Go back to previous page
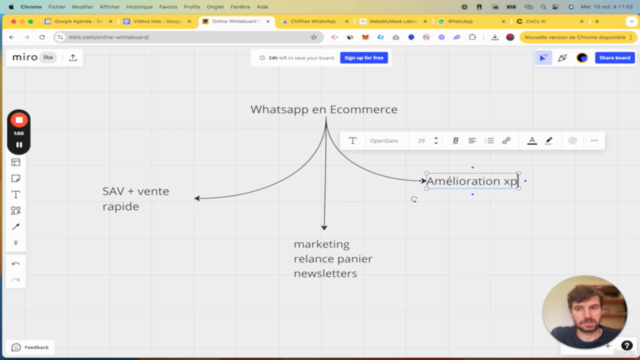Screen dimensions: 640x360 (11, 37)
